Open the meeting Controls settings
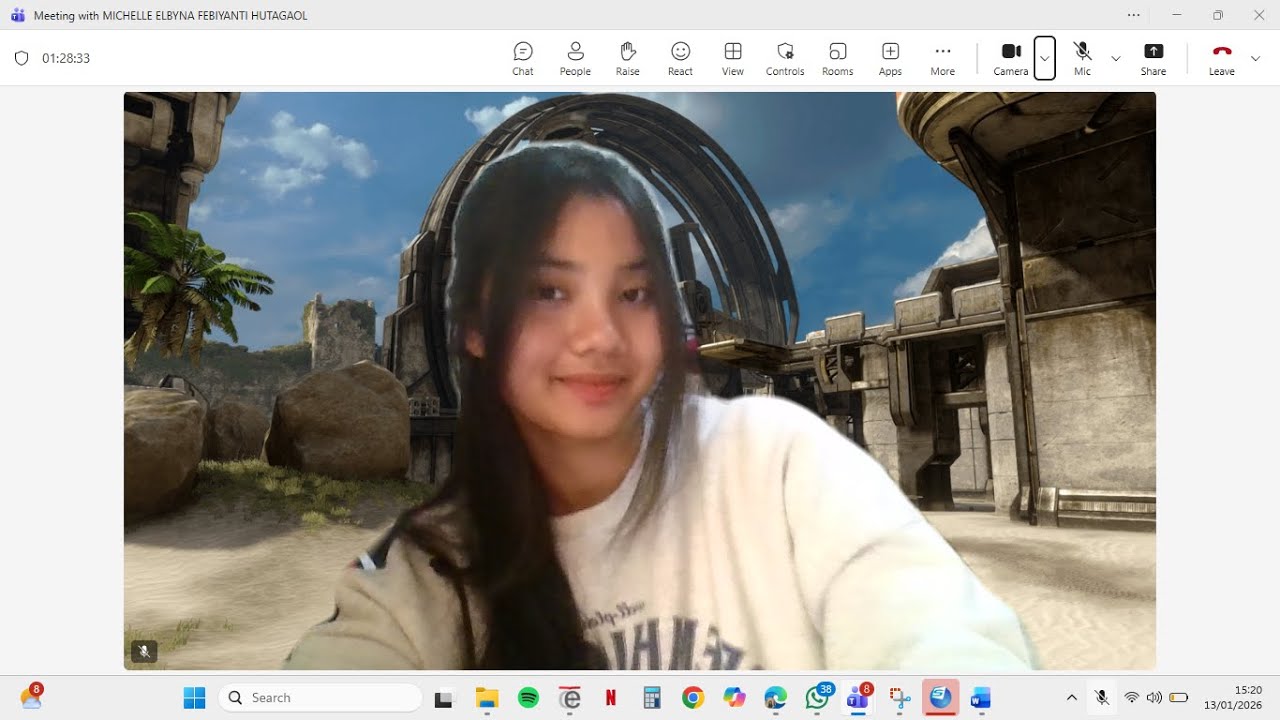Viewport: 1280px width, 720px height. point(785,58)
